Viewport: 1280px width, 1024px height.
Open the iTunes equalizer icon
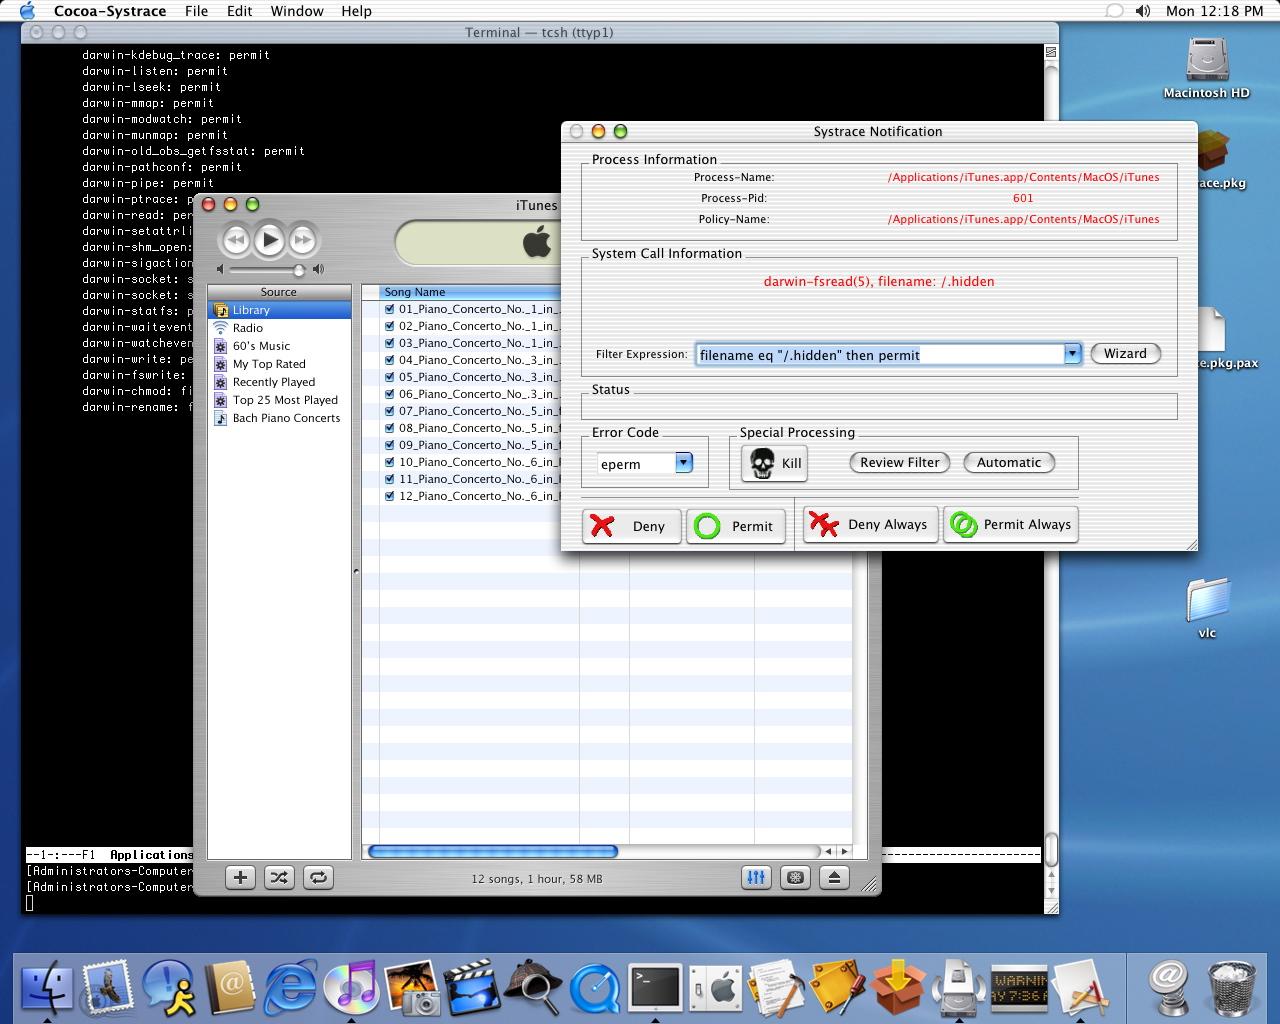pyautogui.click(x=756, y=877)
